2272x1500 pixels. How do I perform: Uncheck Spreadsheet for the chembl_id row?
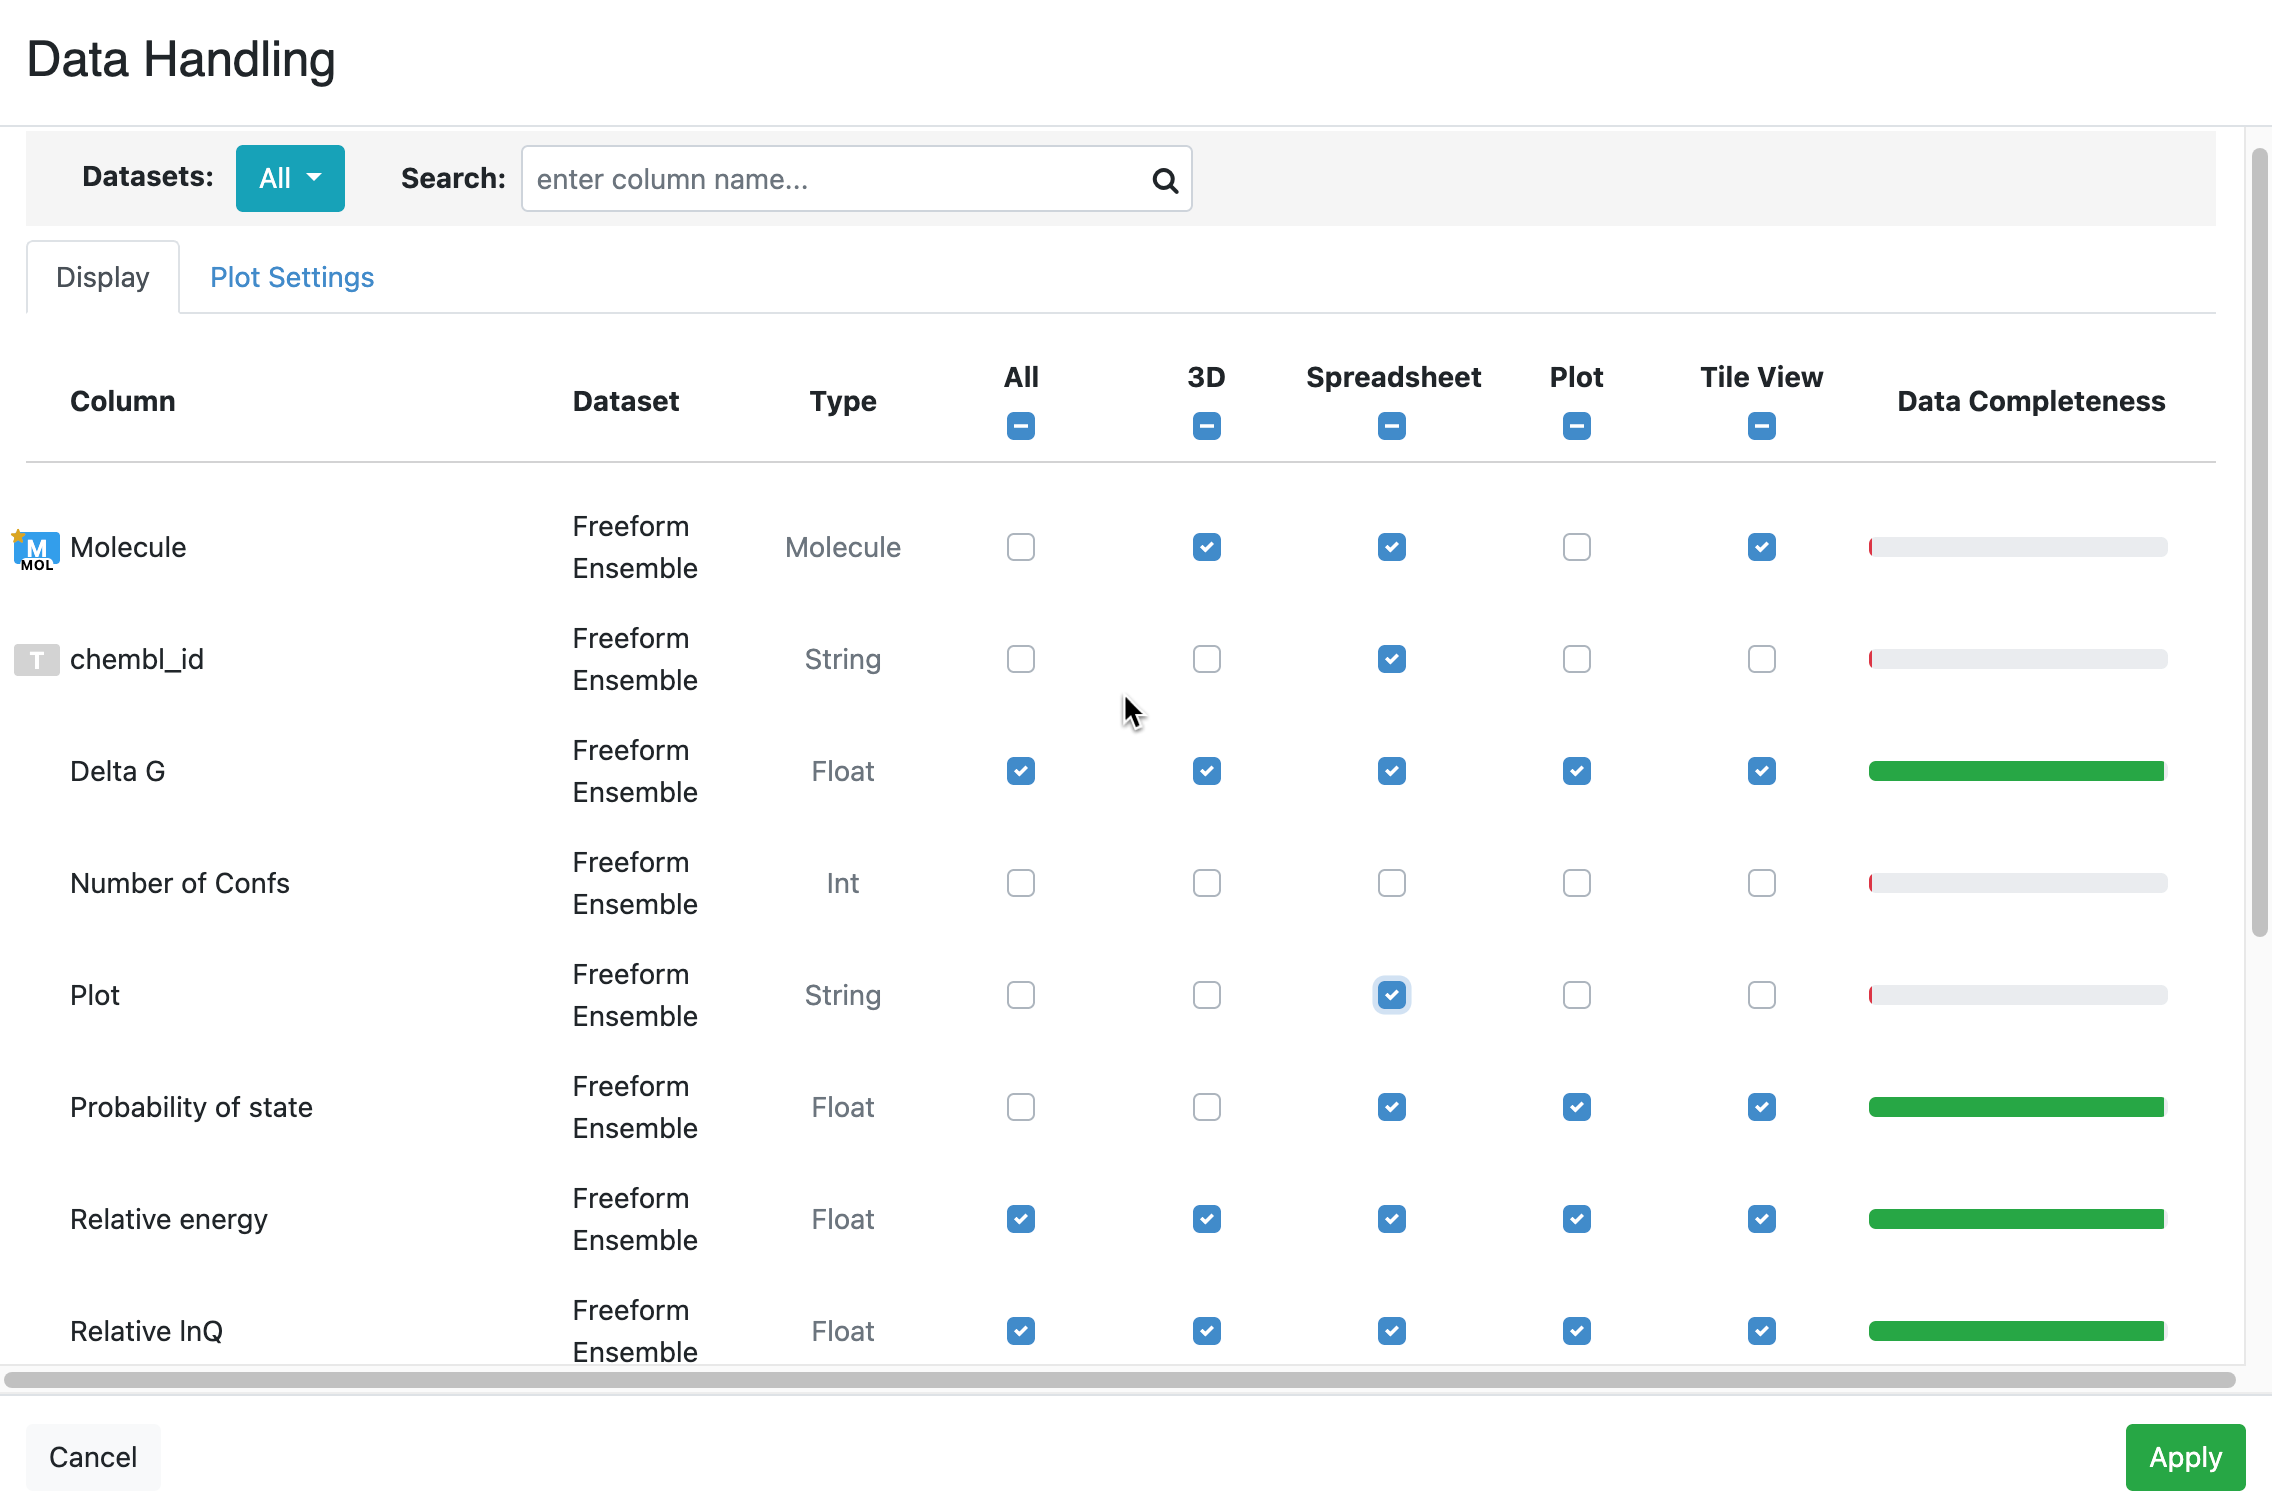pyautogui.click(x=1392, y=659)
